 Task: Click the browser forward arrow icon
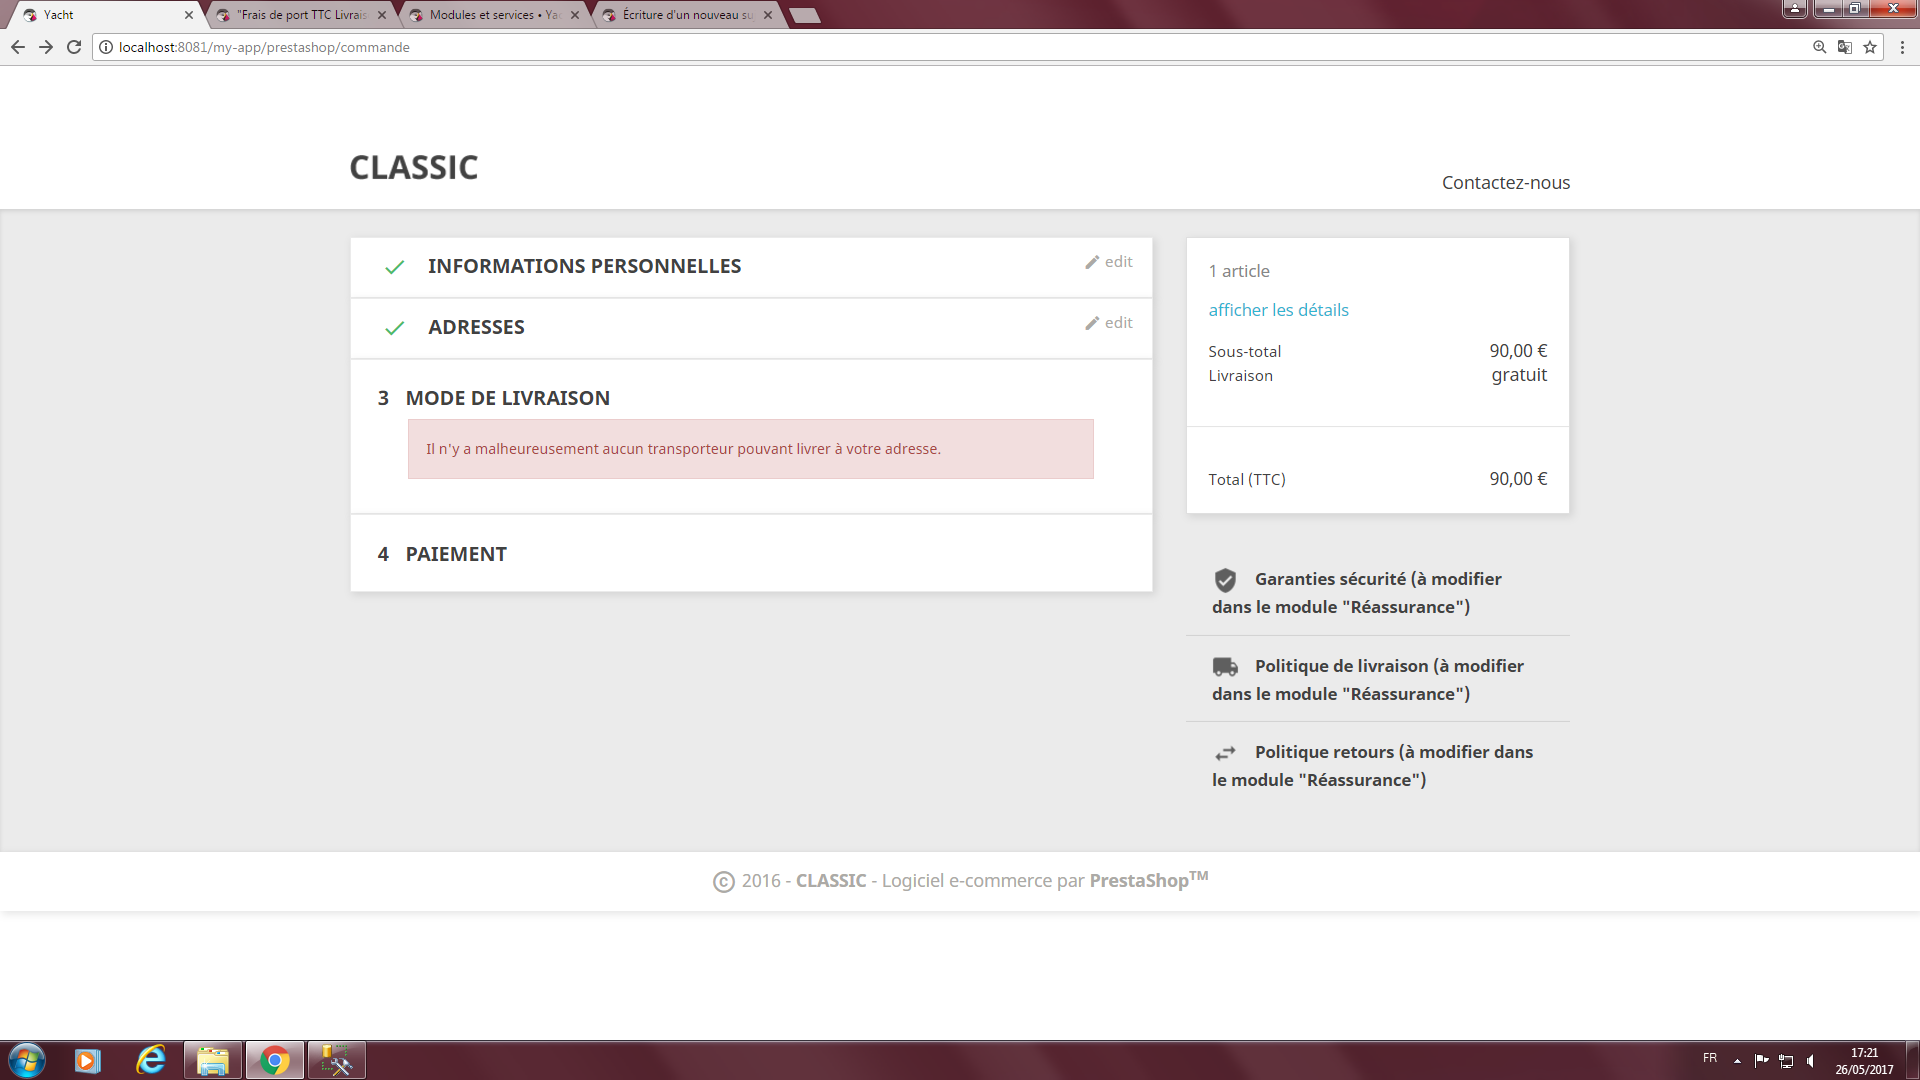(x=46, y=47)
